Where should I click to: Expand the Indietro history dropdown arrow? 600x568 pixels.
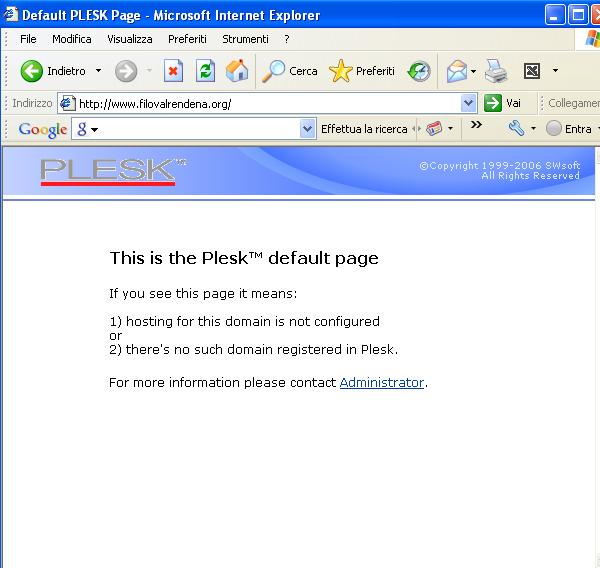pyautogui.click(x=98, y=71)
